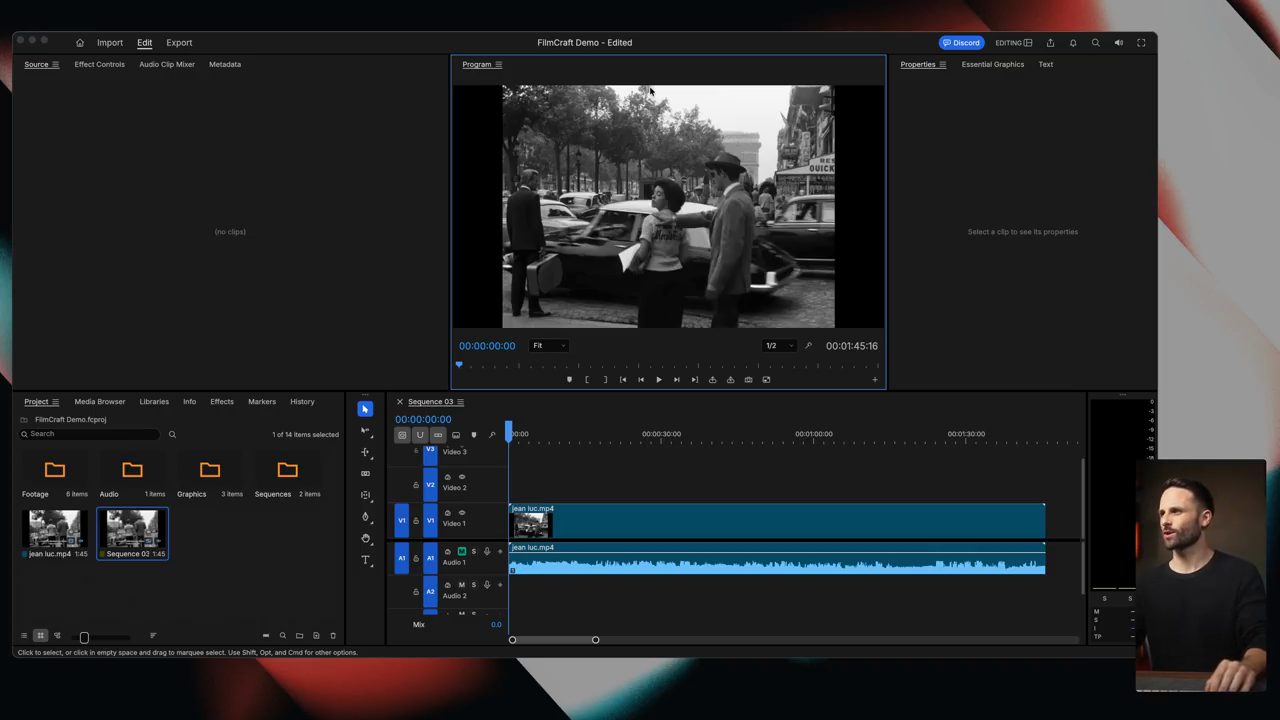Add marker in Program monitor

click(569, 380)
